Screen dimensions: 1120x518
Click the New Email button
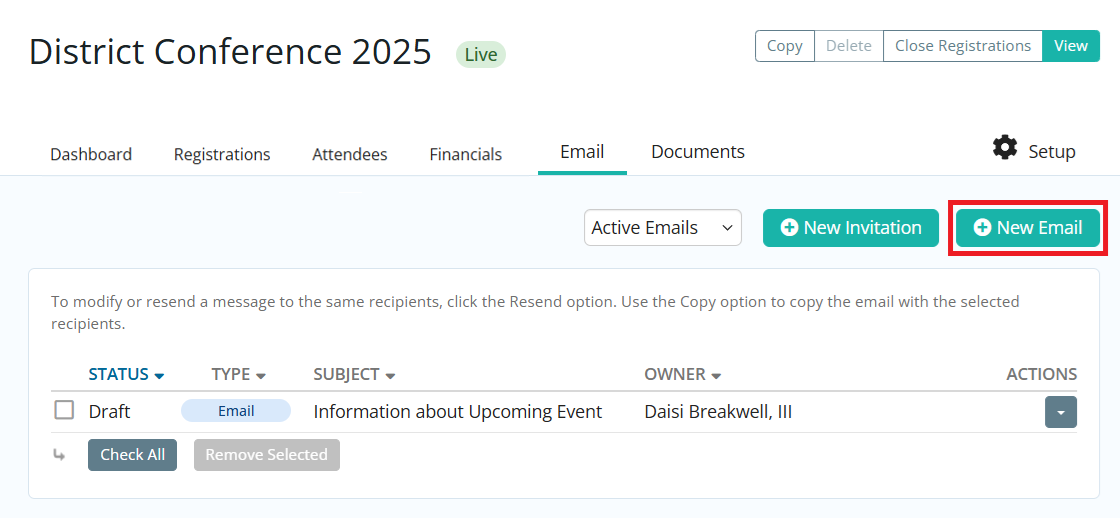[1028, 228]
